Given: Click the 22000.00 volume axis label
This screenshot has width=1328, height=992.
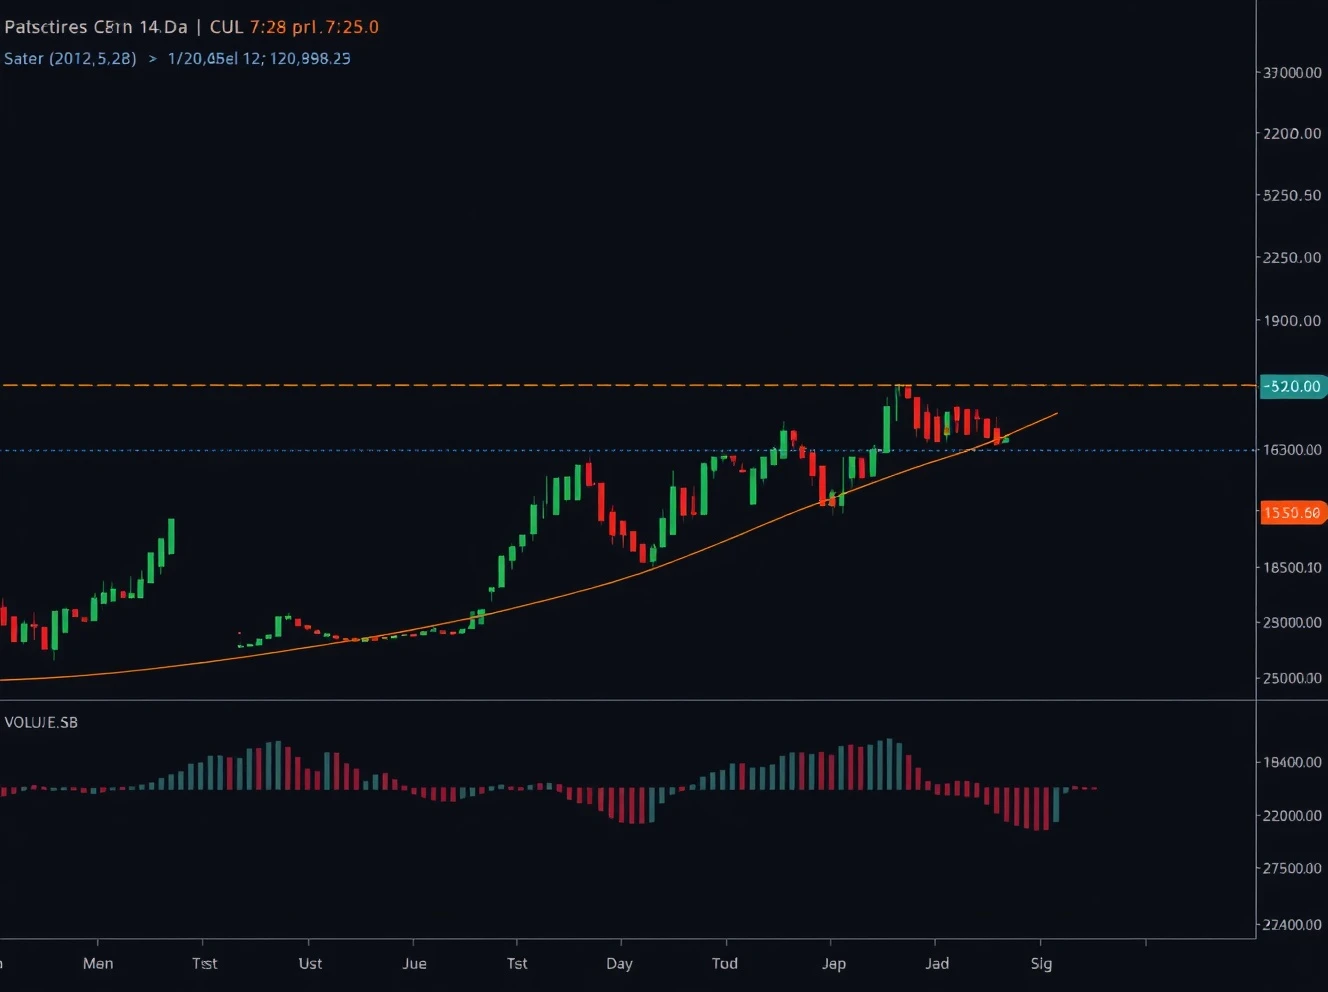Looking at the screenshot, I should coord(1292,815).
